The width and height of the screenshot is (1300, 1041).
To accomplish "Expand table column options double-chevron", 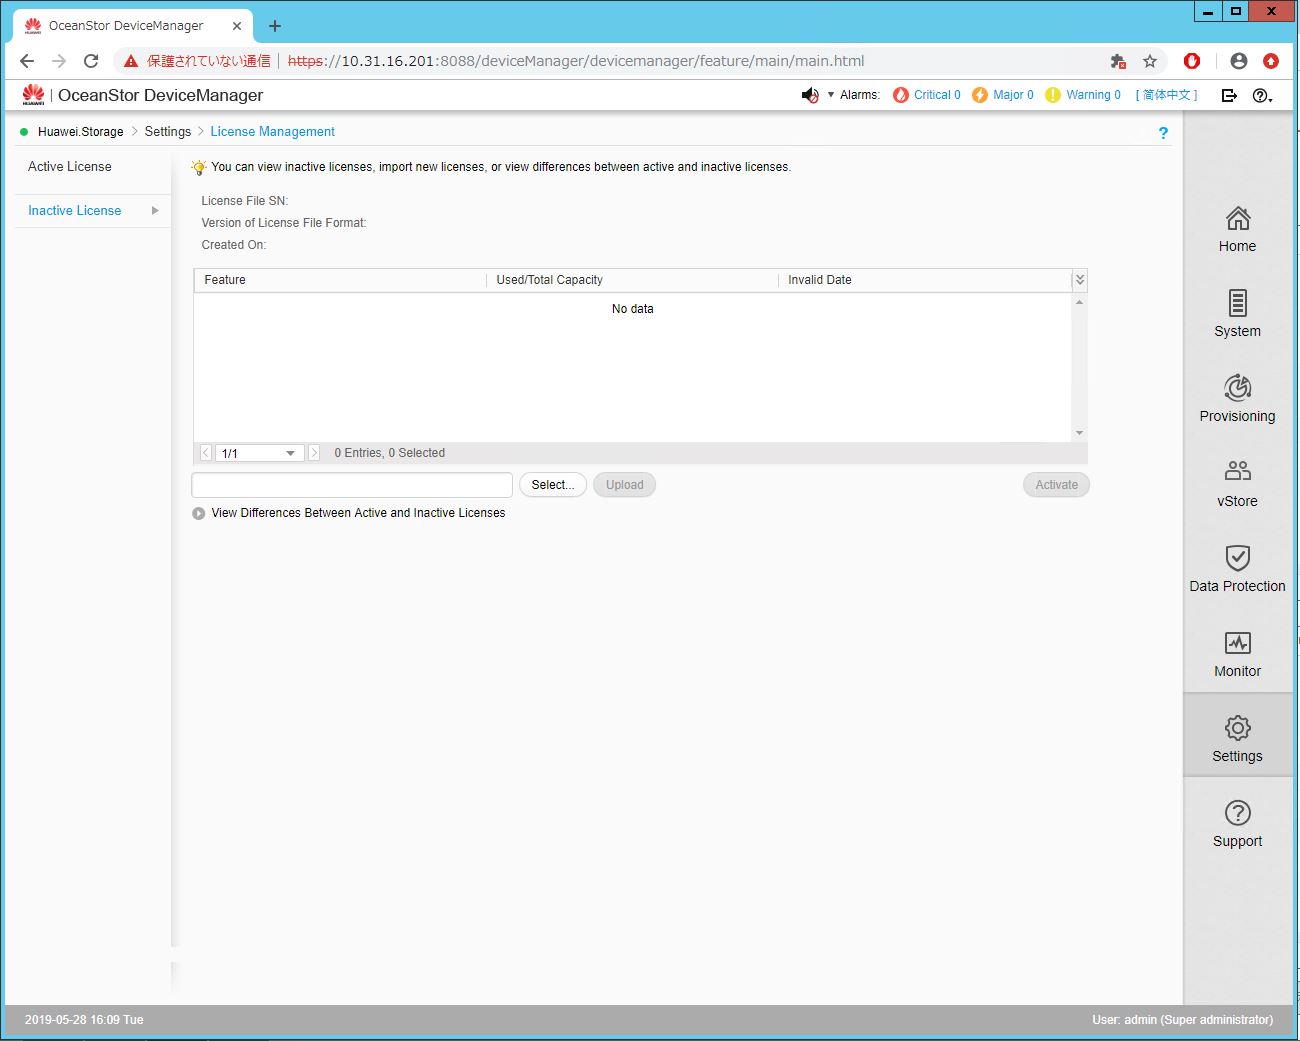I will 1080,280.
